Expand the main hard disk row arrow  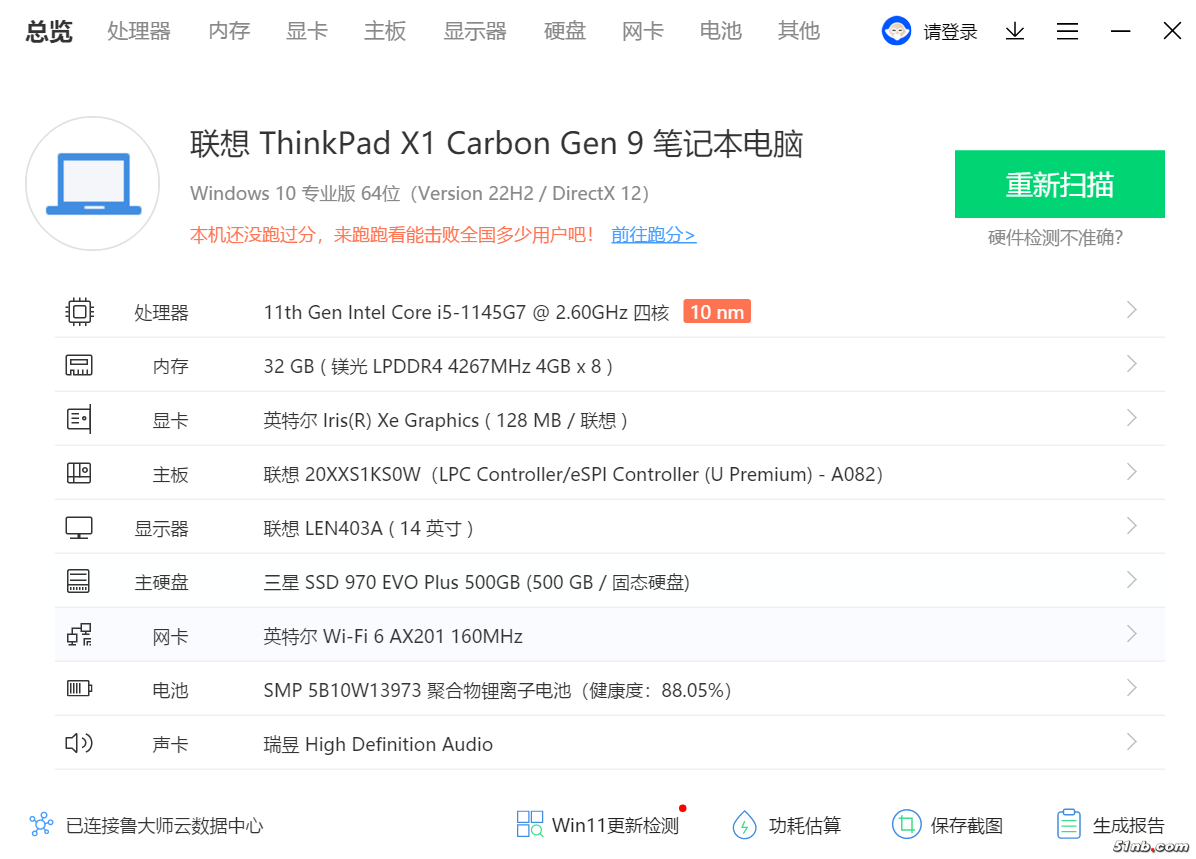1131,580
